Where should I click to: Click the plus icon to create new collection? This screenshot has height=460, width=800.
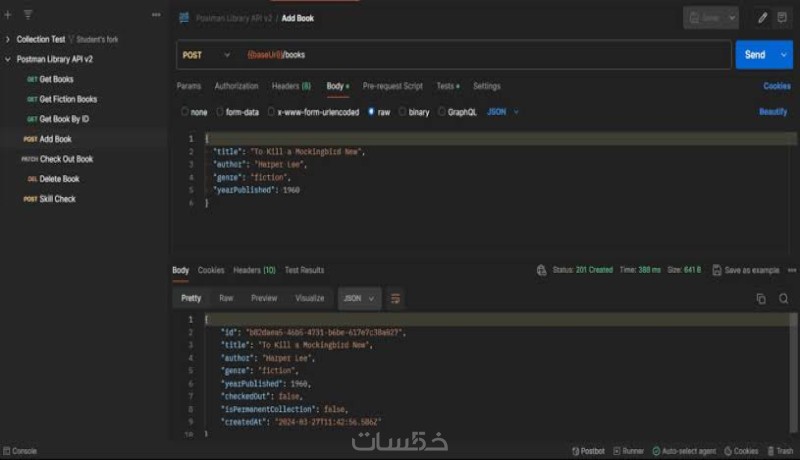8,15
